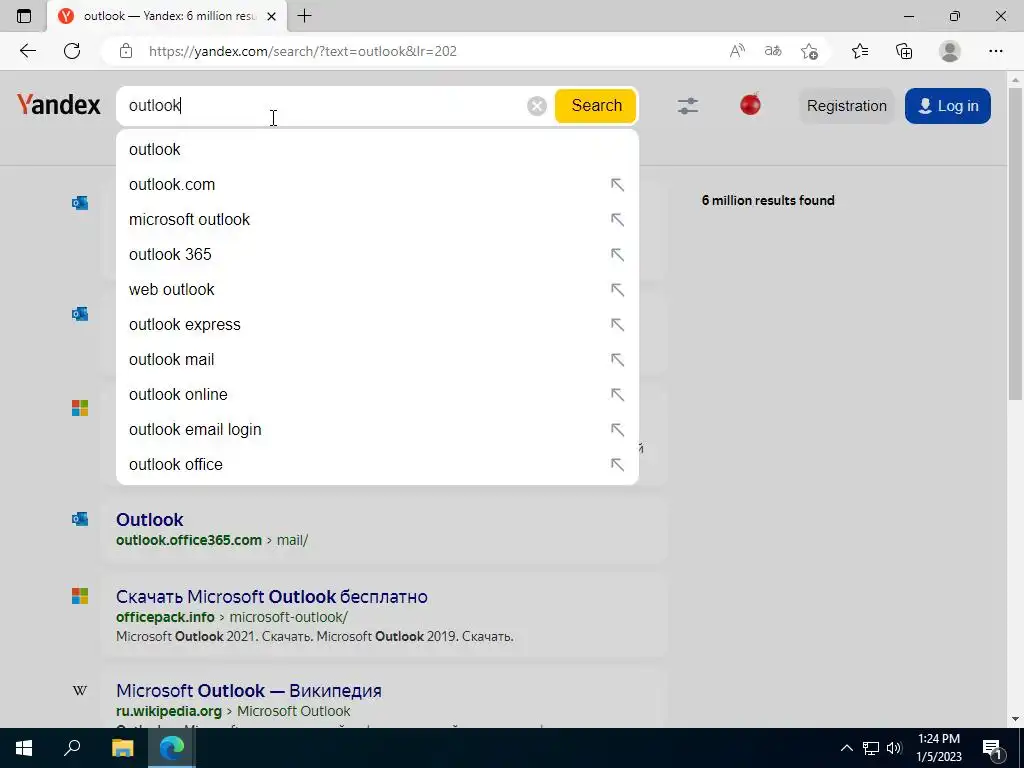Open network tray icon

[871, 748]
